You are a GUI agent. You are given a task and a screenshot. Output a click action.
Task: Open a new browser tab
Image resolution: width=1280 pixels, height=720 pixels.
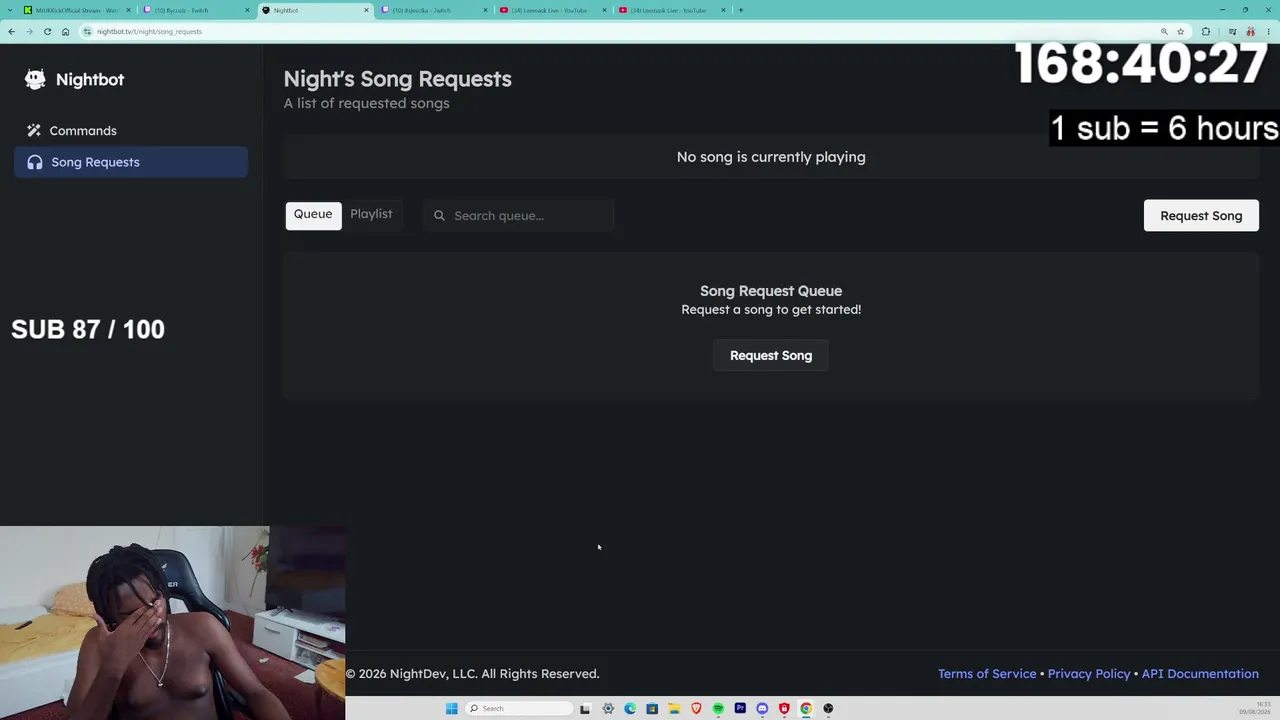coord(741,10)
